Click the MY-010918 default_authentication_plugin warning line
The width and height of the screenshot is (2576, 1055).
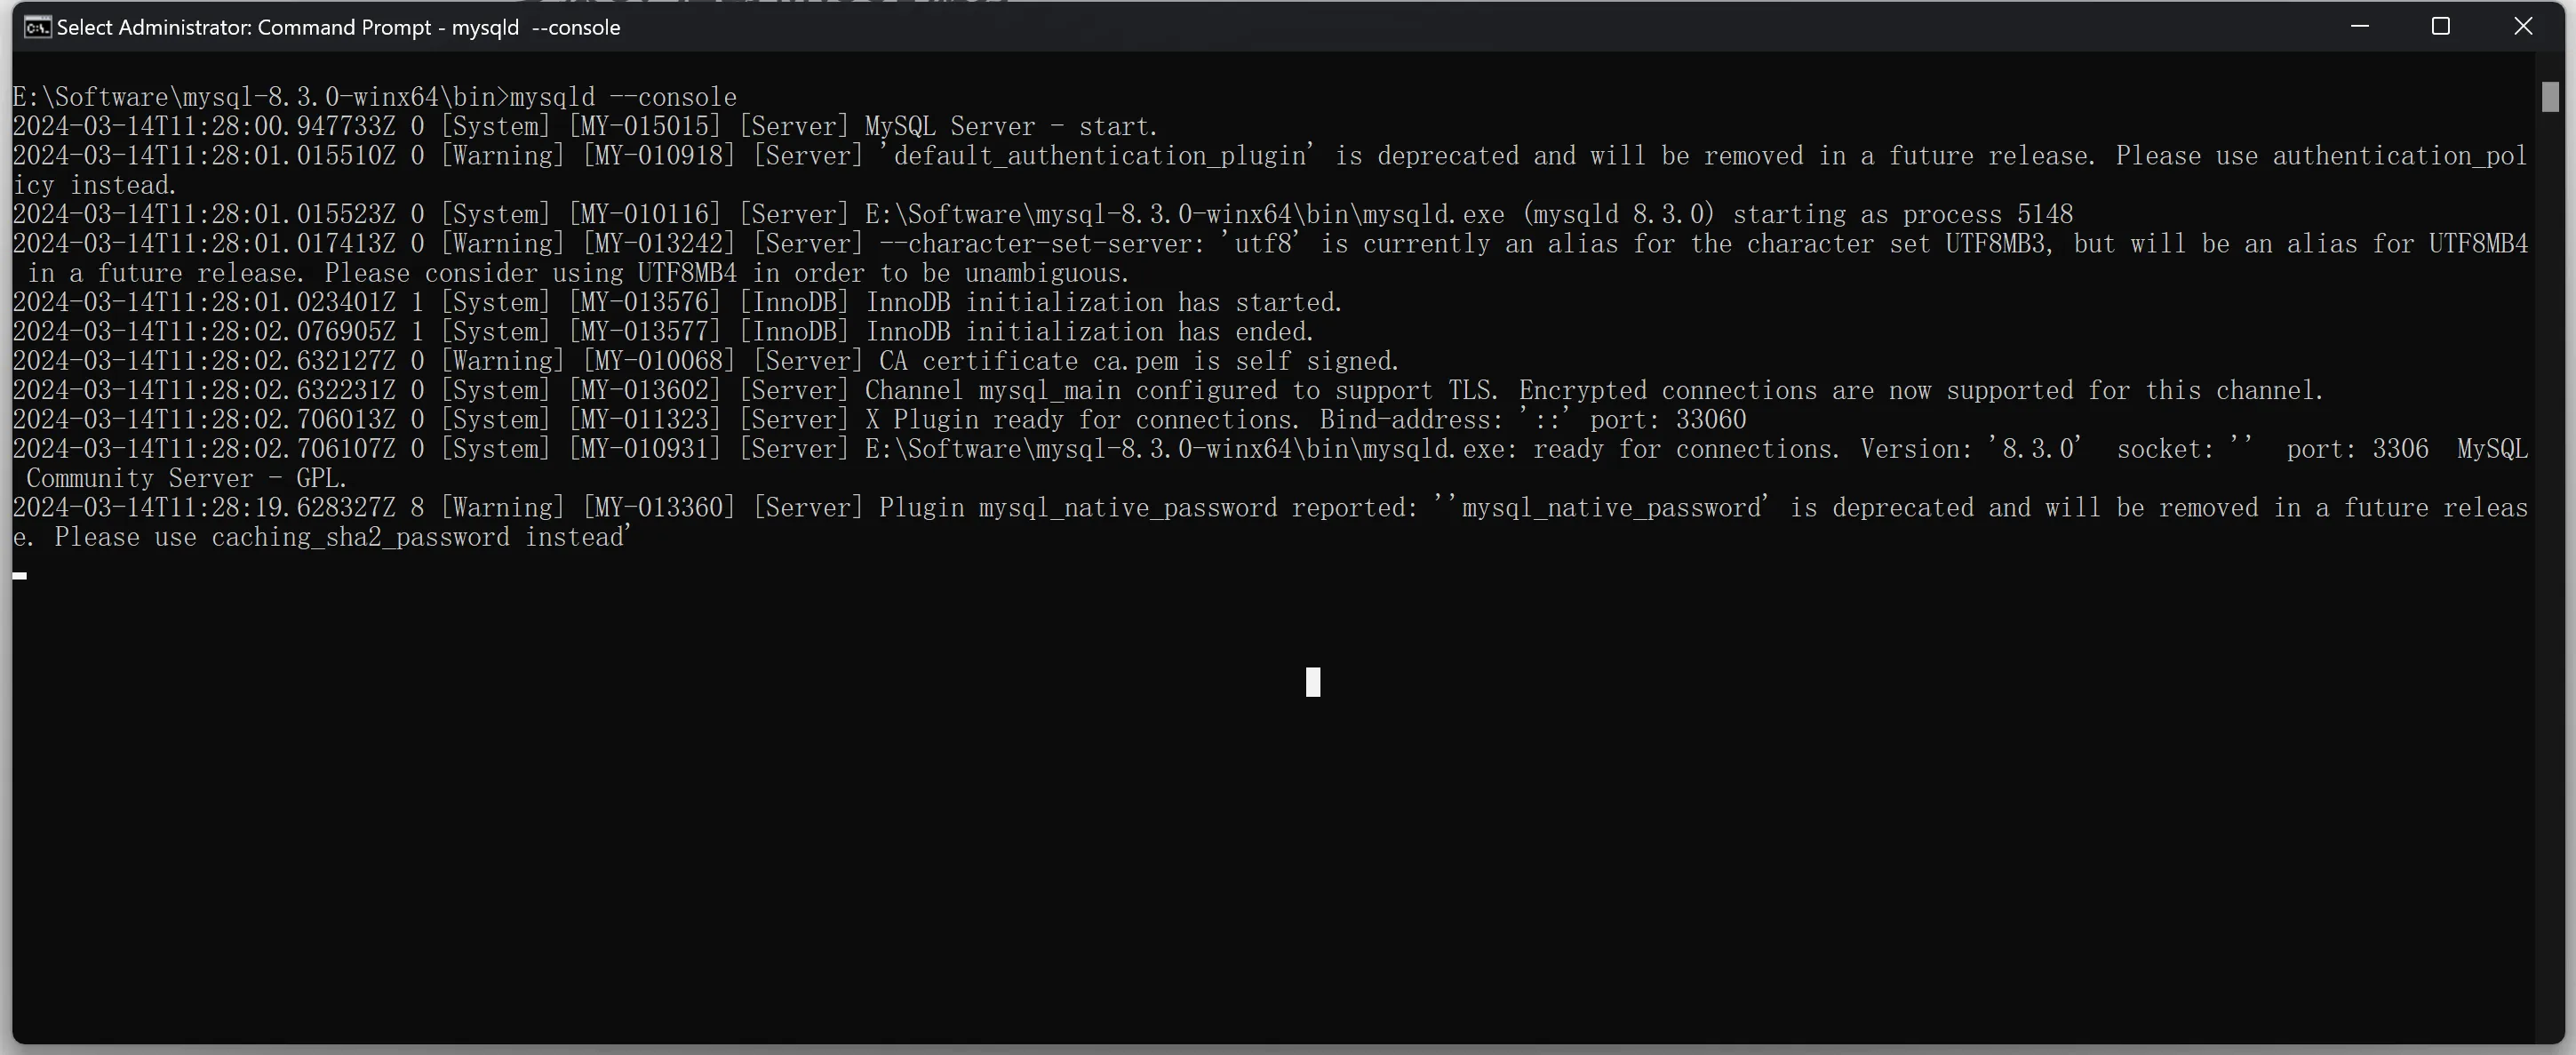pyautogui.click(x=1270, y=171)
